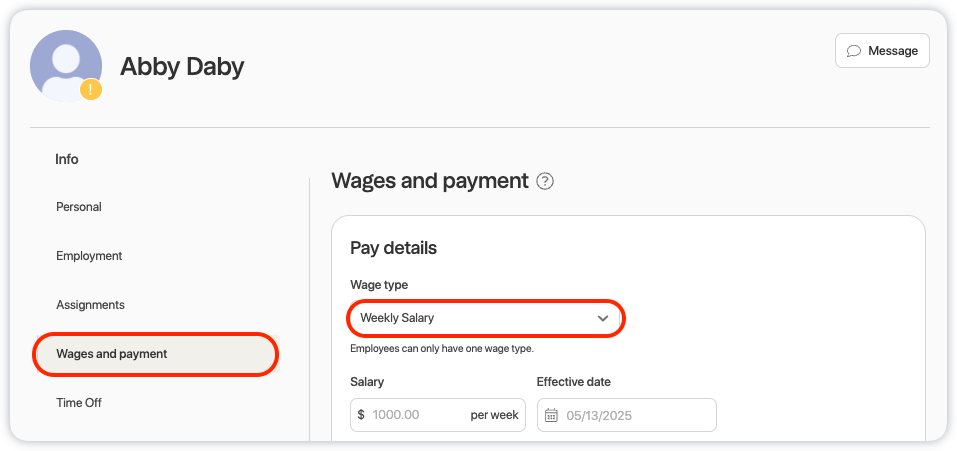Click the Abby Daby name heading
Screen dimensions: 957x451
[182, 67]
